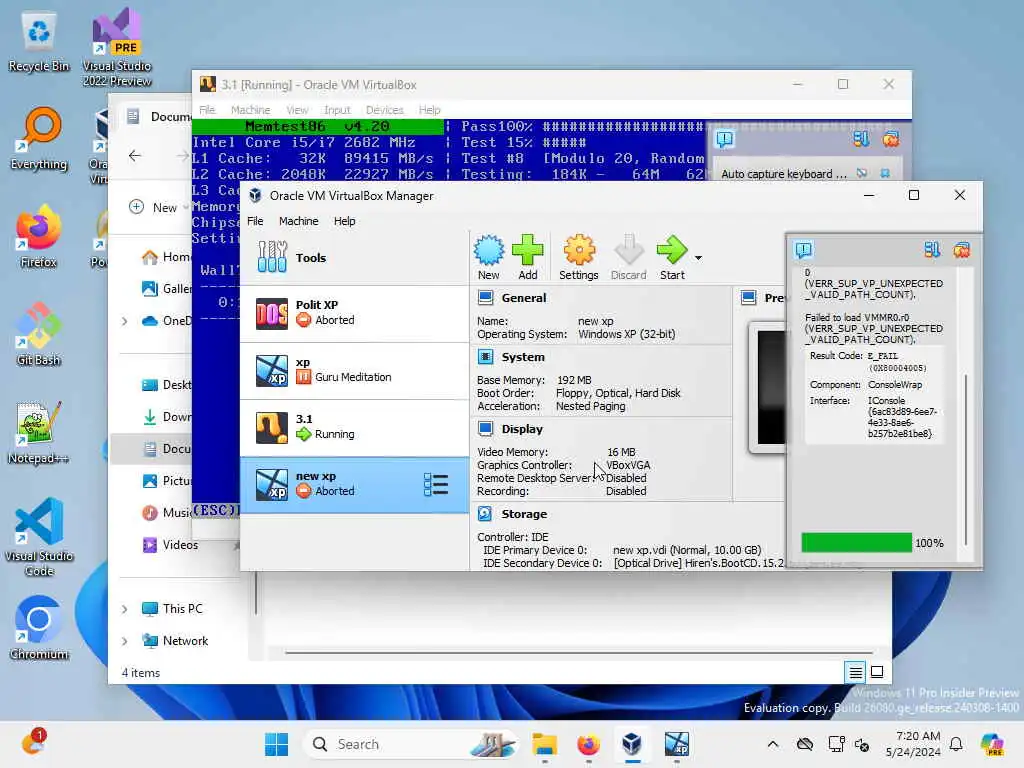Click the System section header

click(522, 357)
